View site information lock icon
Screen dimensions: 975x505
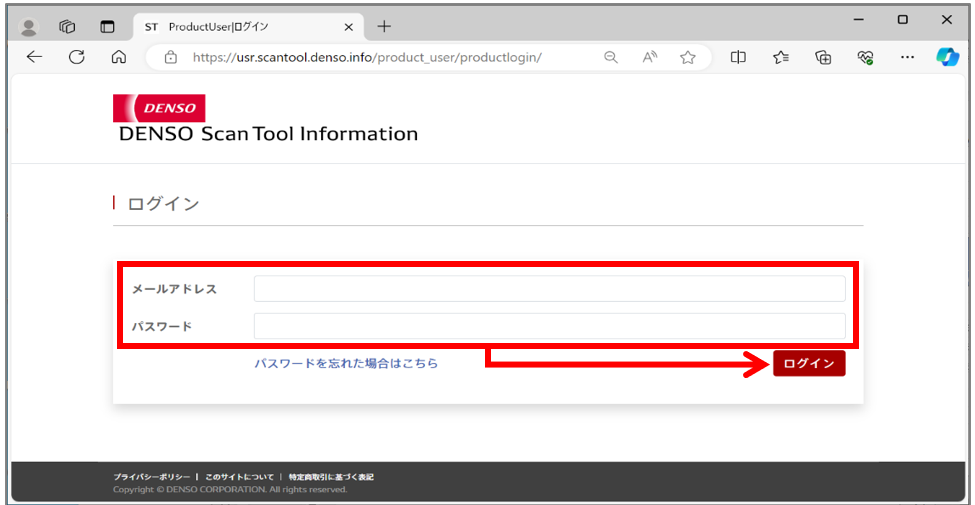tap(170, 58)
